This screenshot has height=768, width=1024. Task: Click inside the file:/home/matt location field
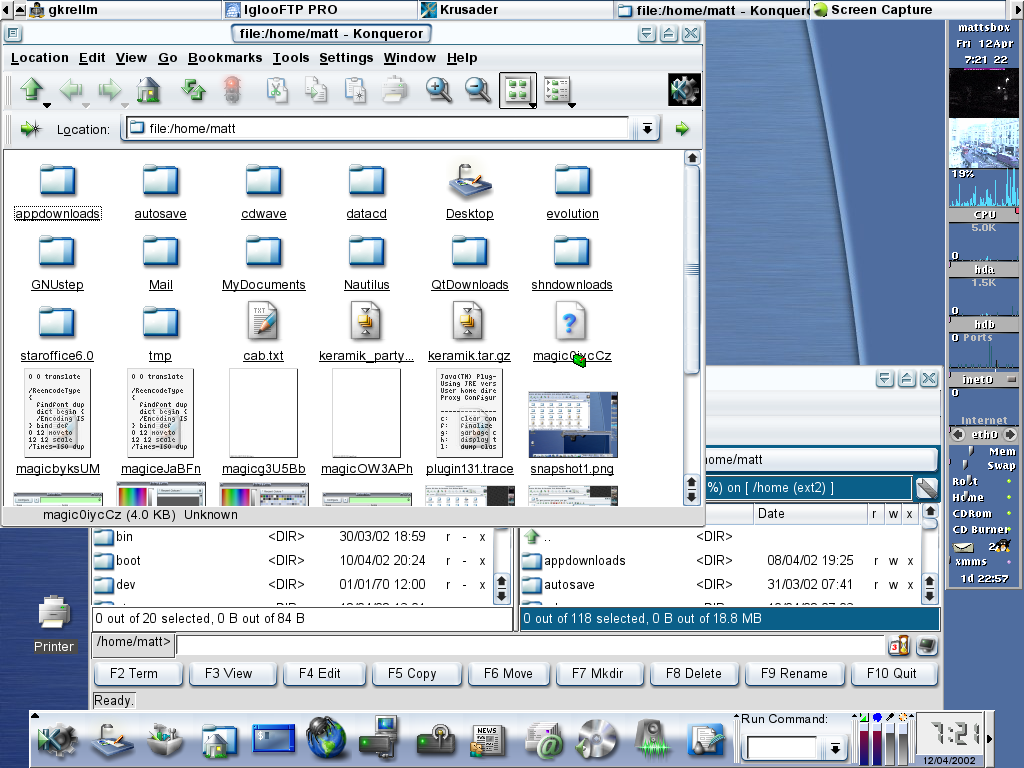tap(379, 129)
